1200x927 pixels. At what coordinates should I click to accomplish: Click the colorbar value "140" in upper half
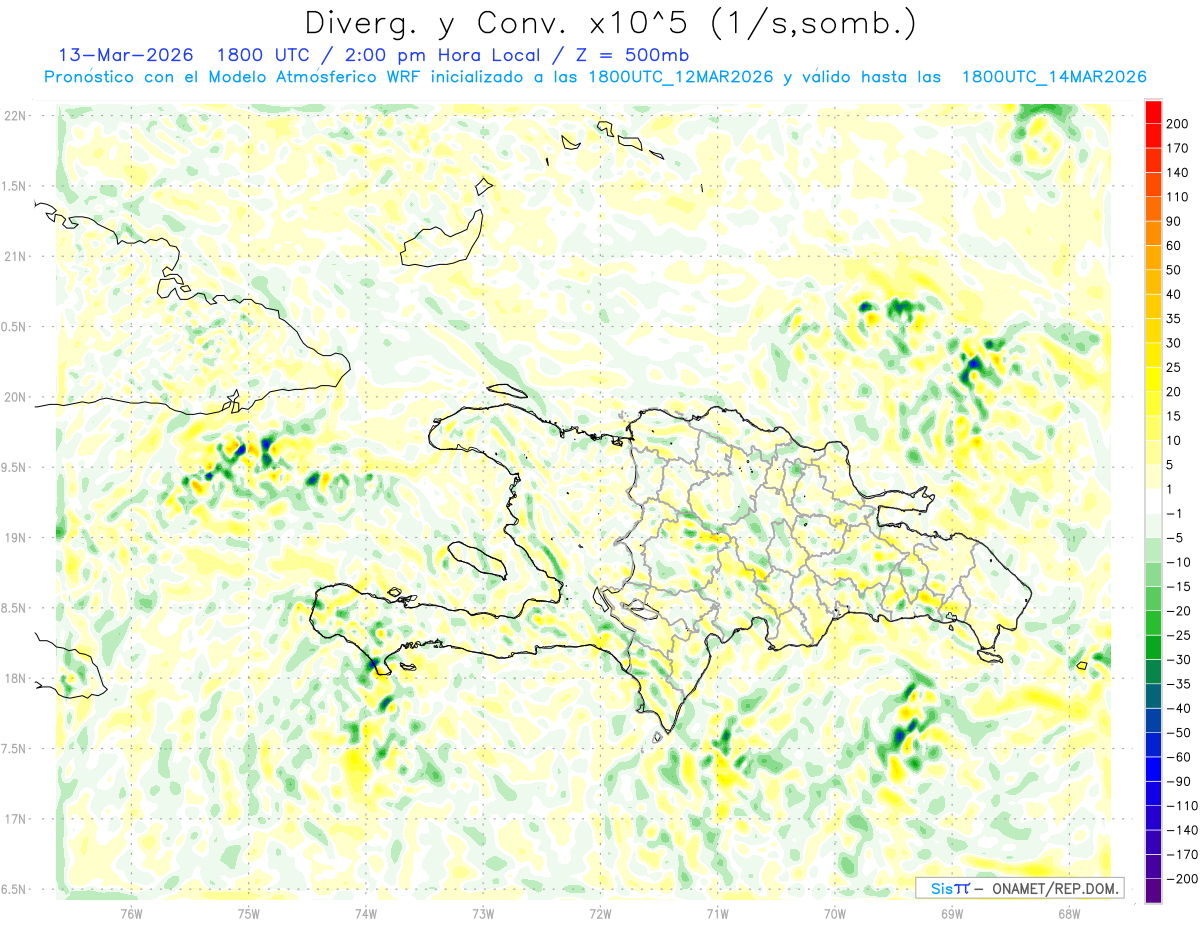coord(1177,172)
